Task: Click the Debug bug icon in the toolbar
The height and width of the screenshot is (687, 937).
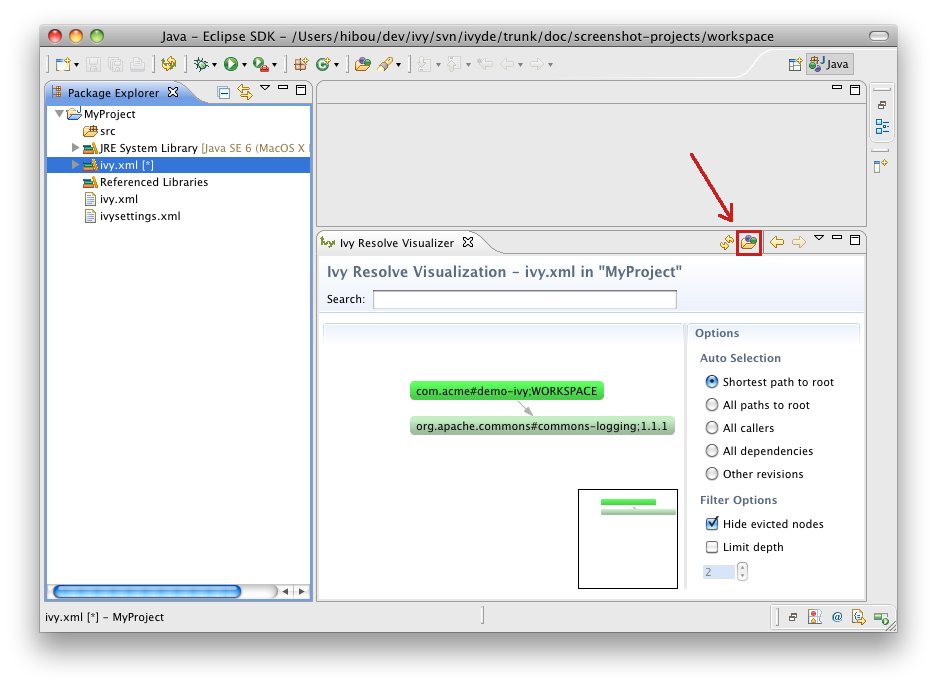Action: click(201, 64)
